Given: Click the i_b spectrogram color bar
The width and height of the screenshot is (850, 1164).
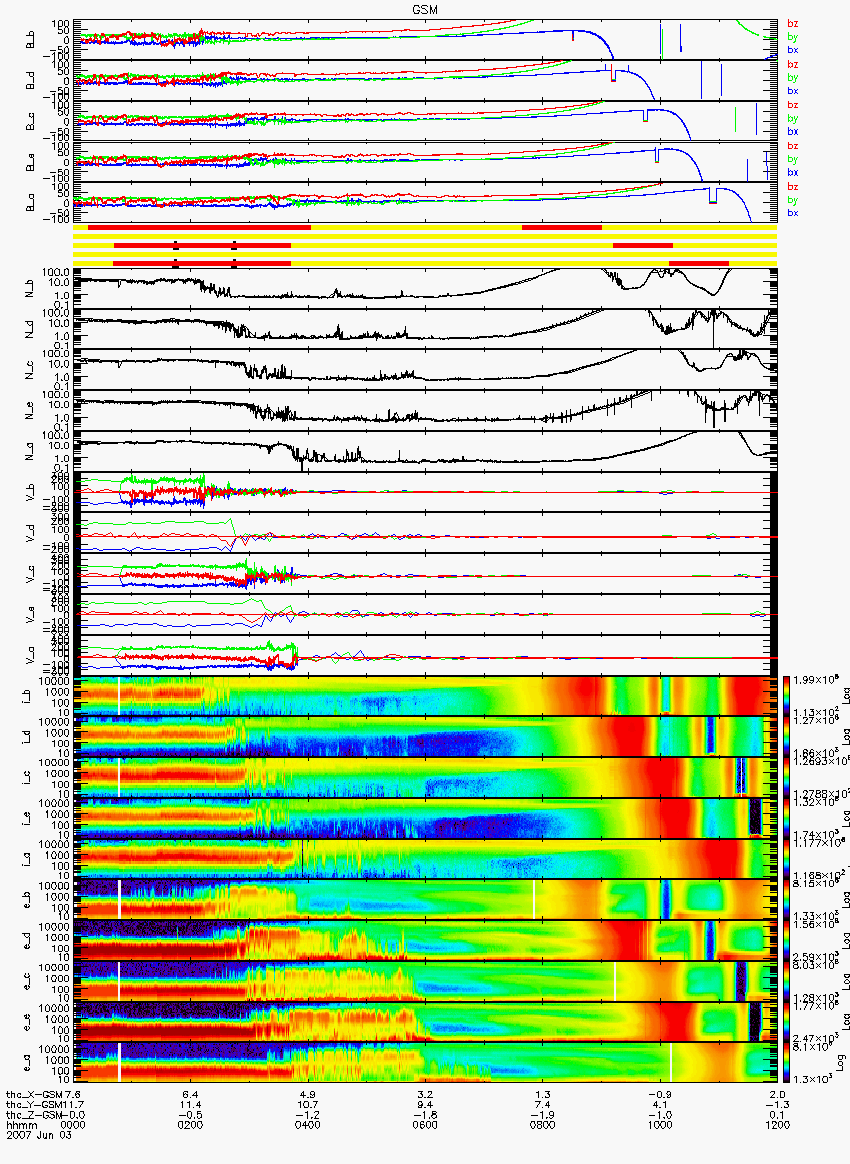Looking at the screenshot, I should [788, 696].
